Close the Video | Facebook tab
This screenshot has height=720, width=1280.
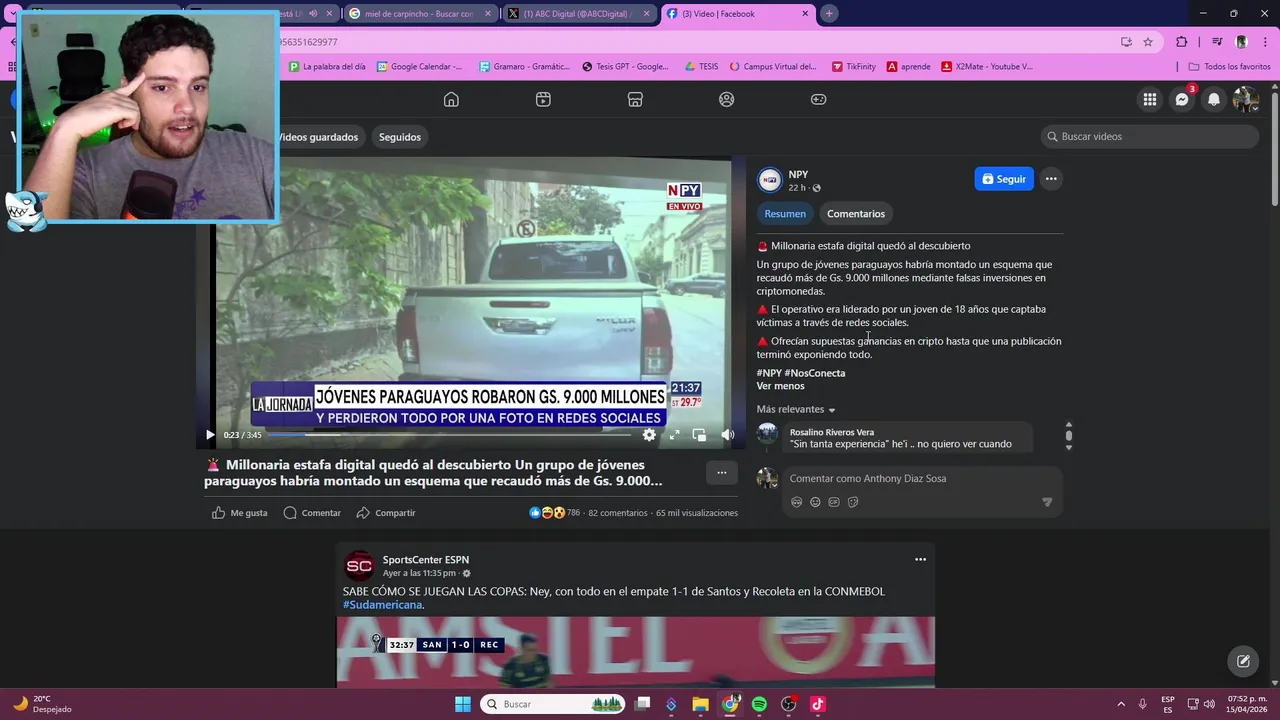pyautogui.click(x=805, y=14)
